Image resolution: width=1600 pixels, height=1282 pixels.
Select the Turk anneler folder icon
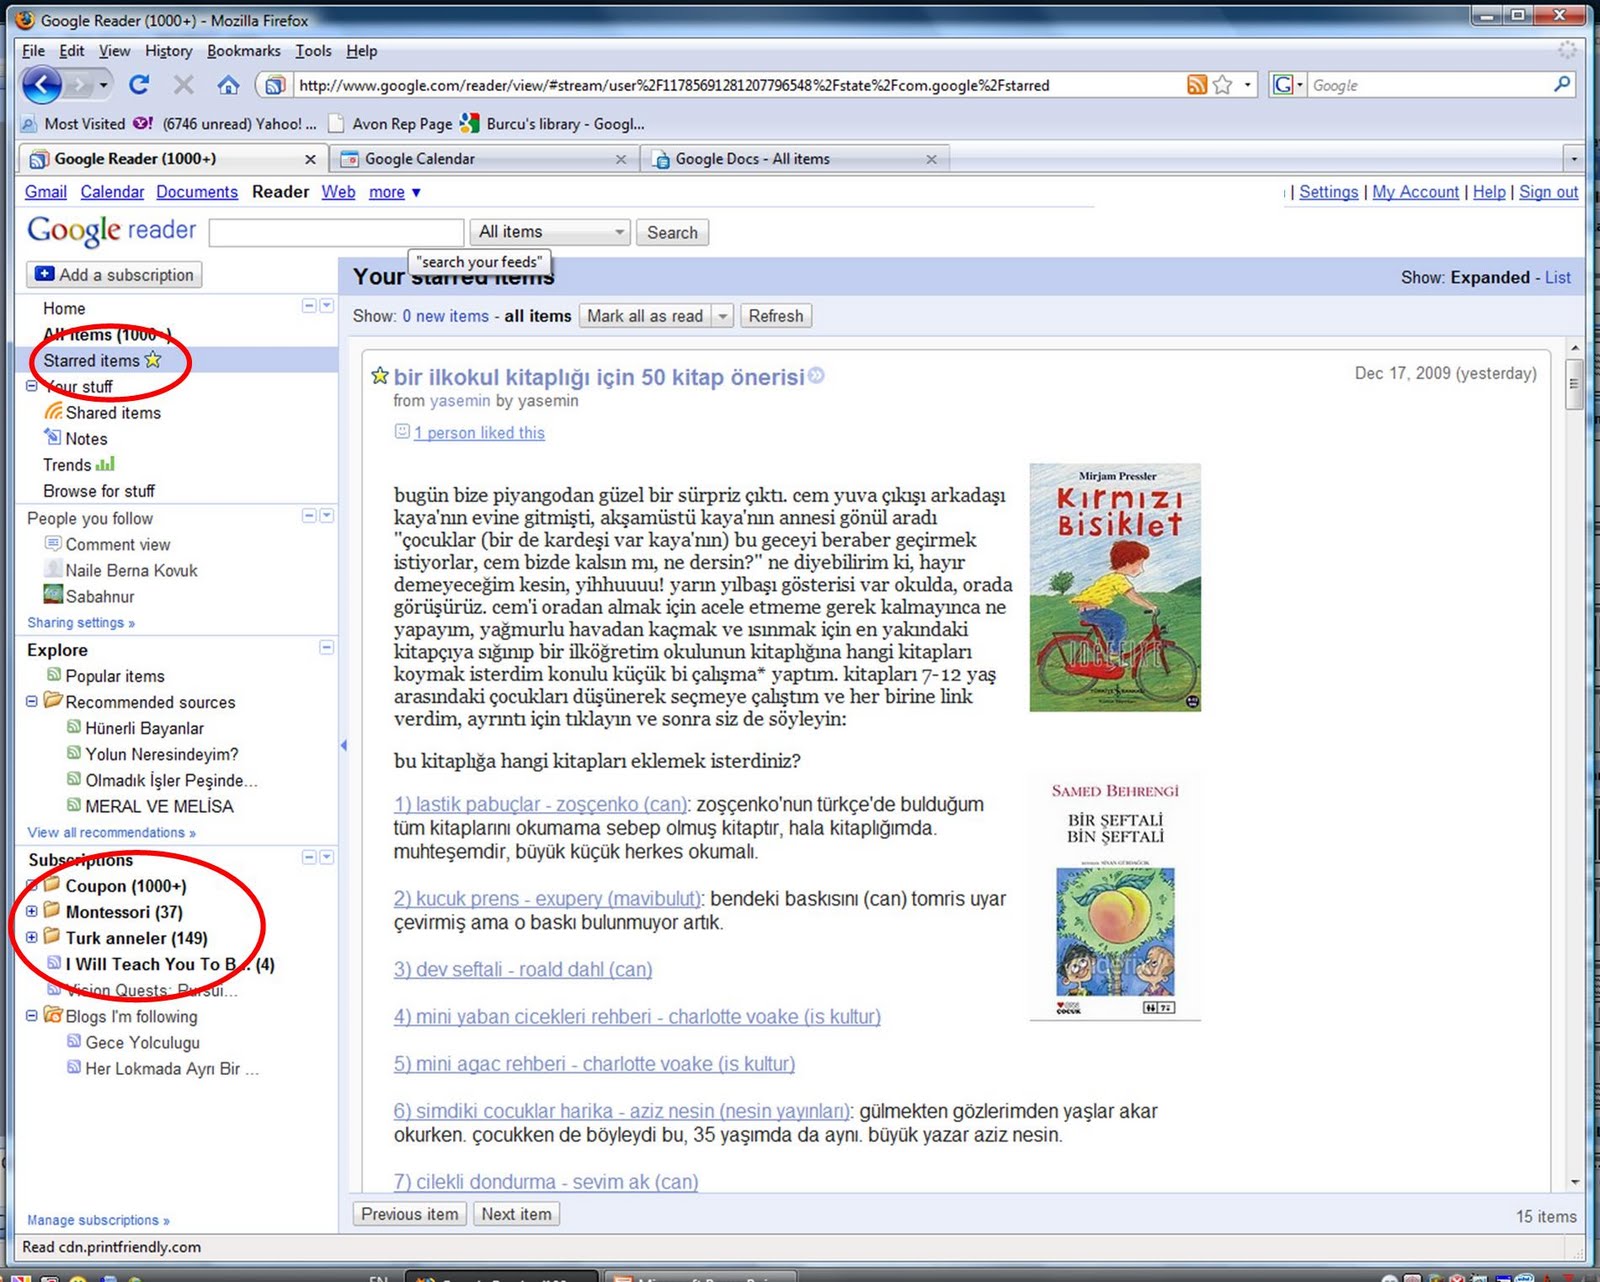pyautogui.click(x=52, y=936)
